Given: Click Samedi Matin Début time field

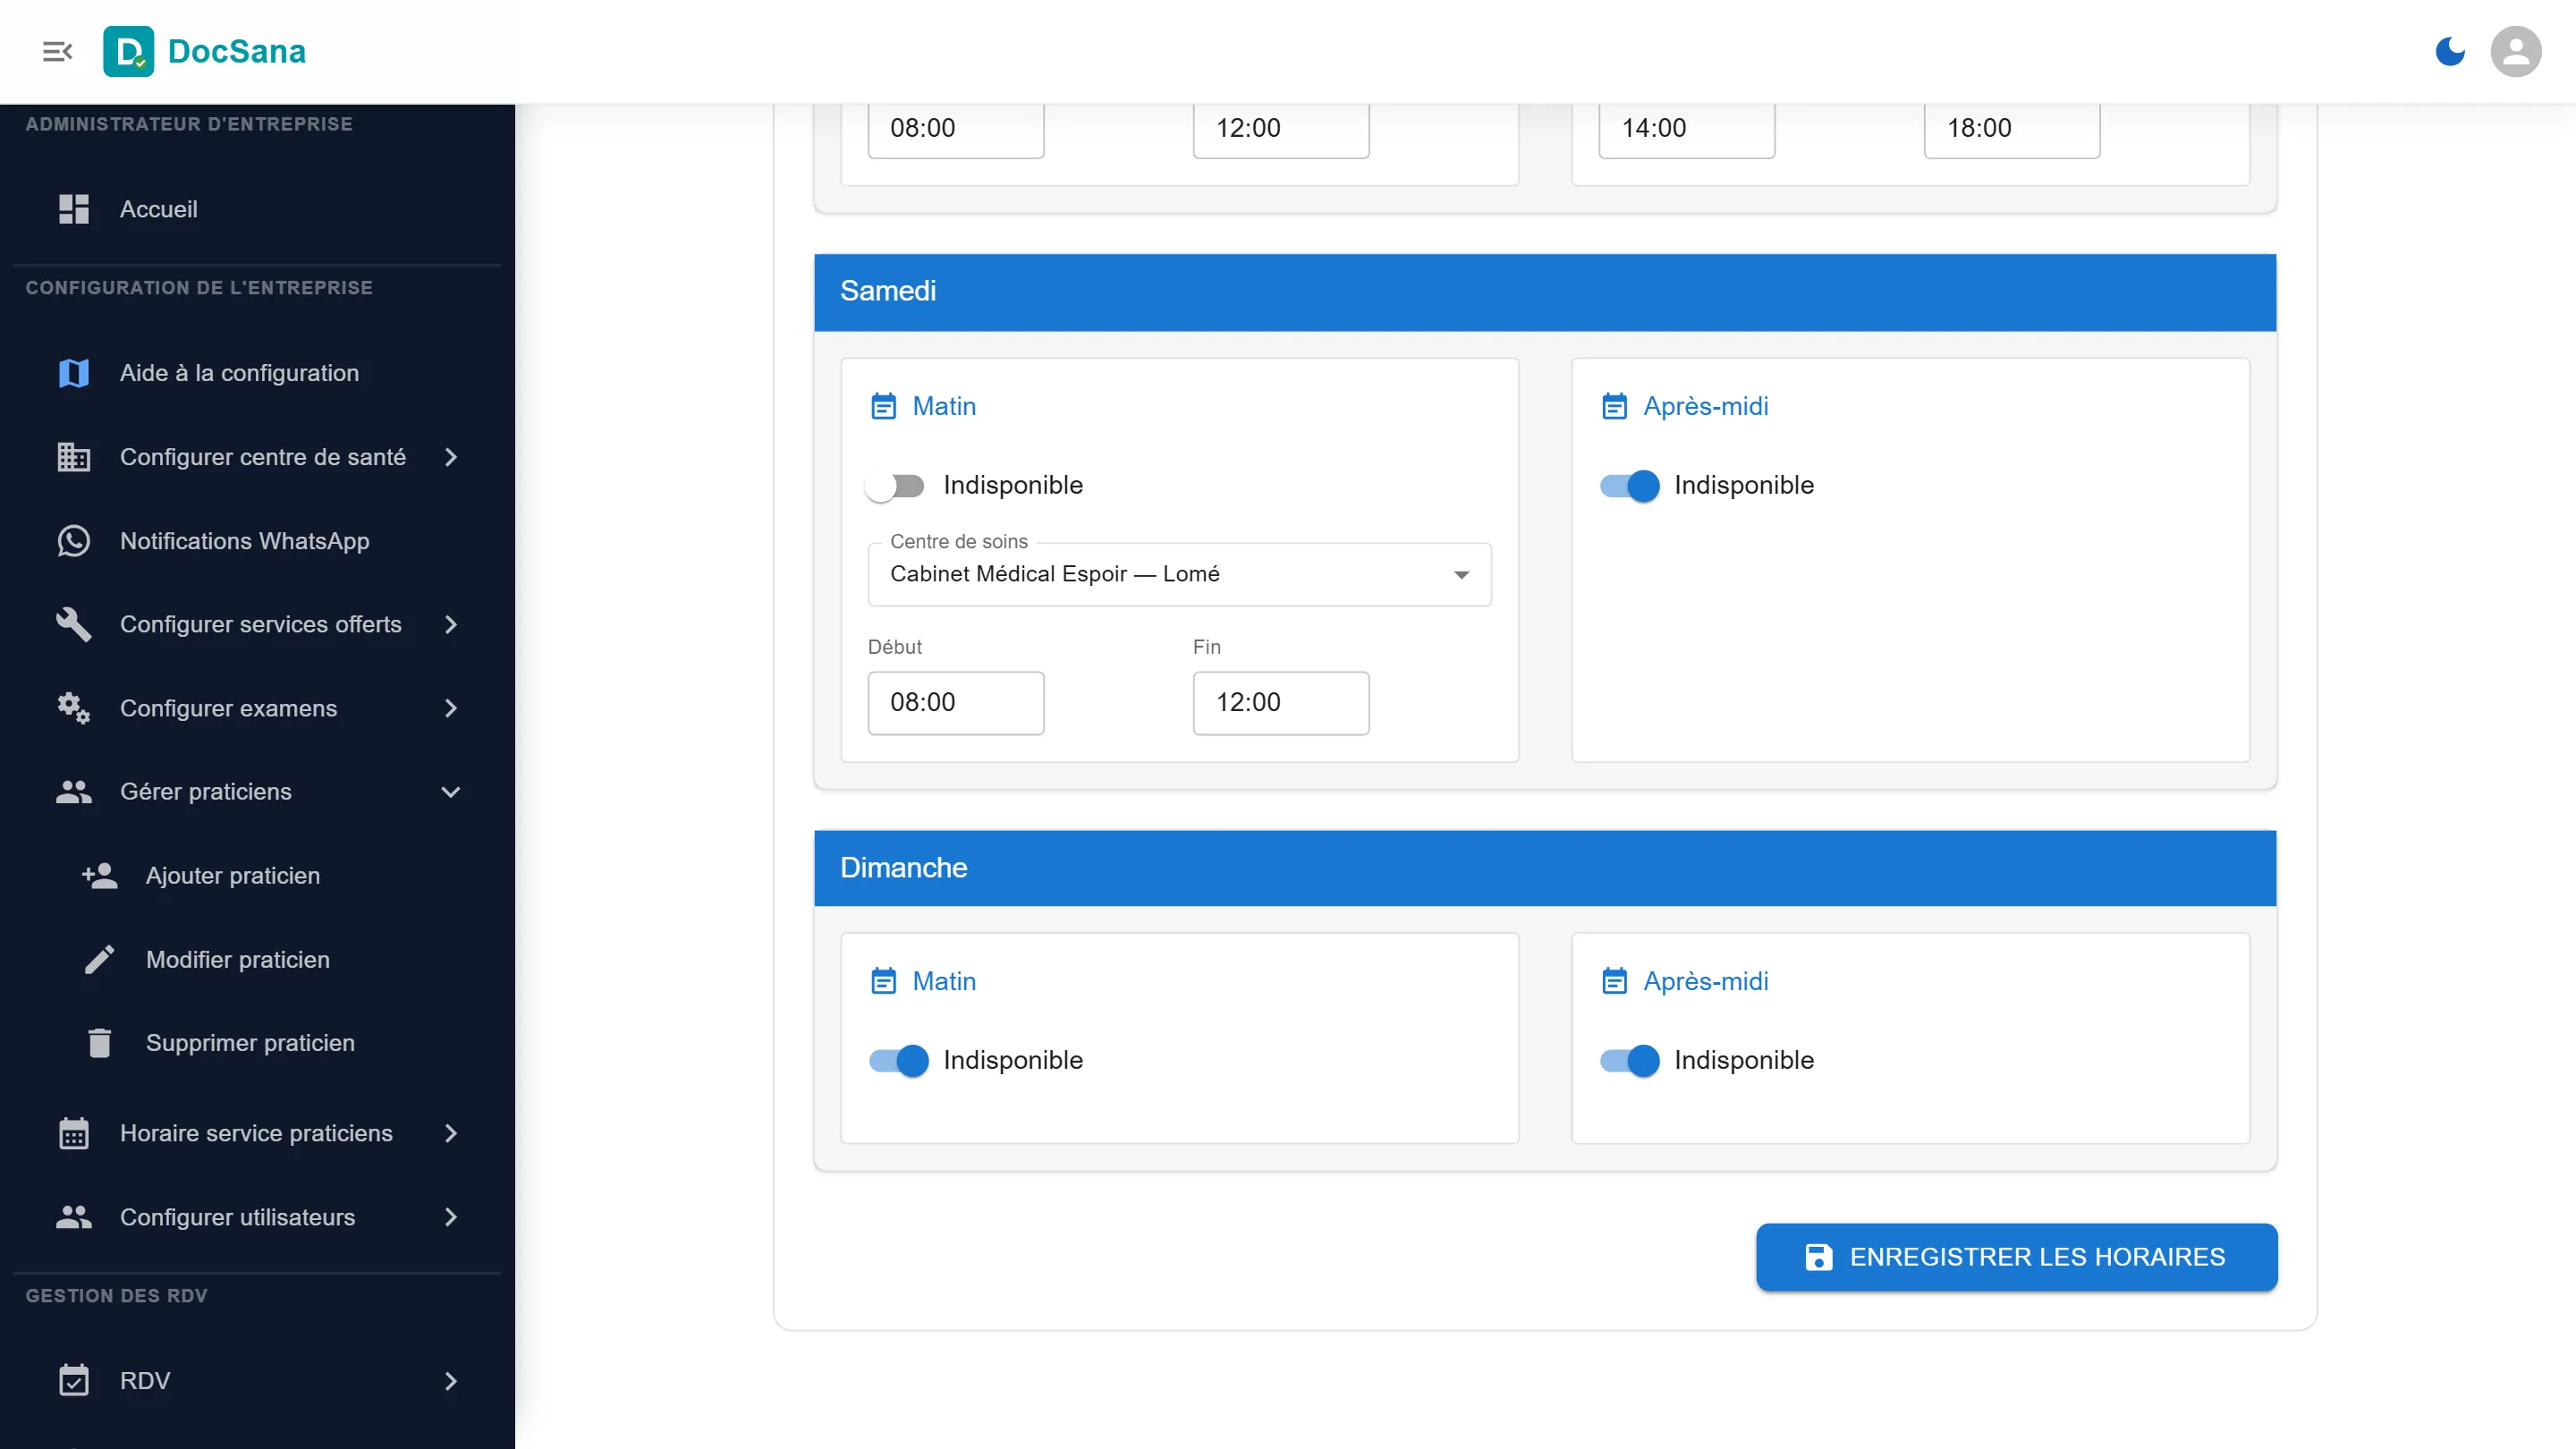Looking at the screenshot, I should (x=955, y=702).
